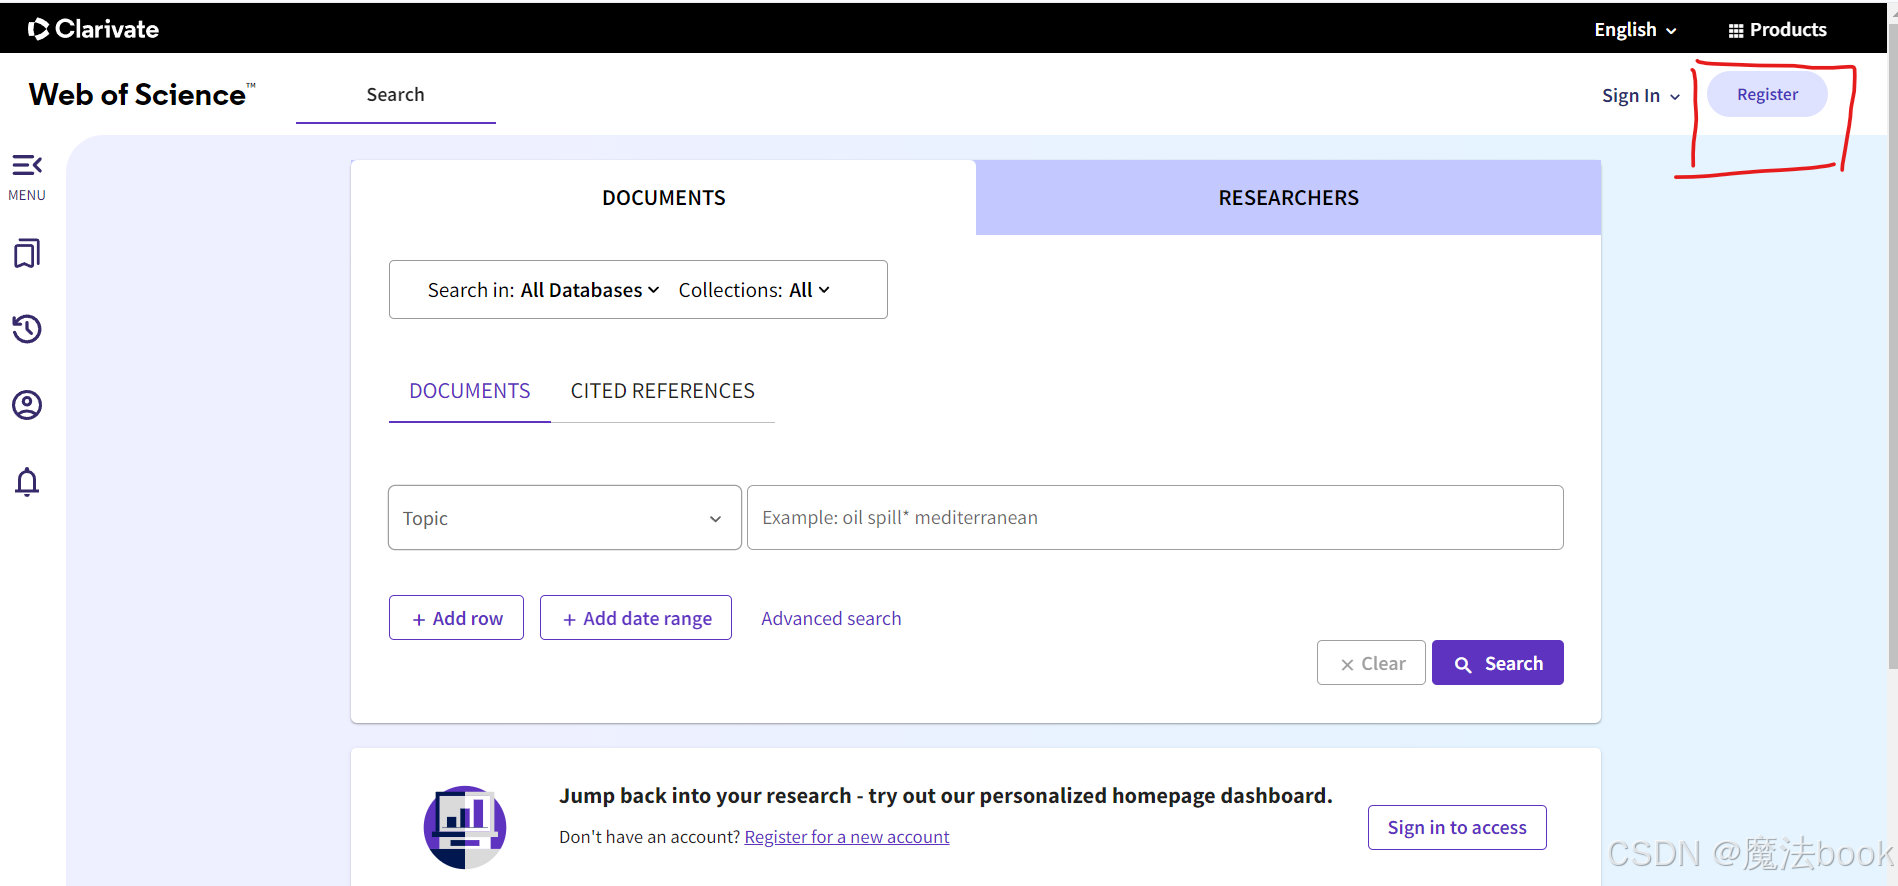Open the alerts bell icon
Viewport: 1898px width, 886px height.
click(27, 482)
